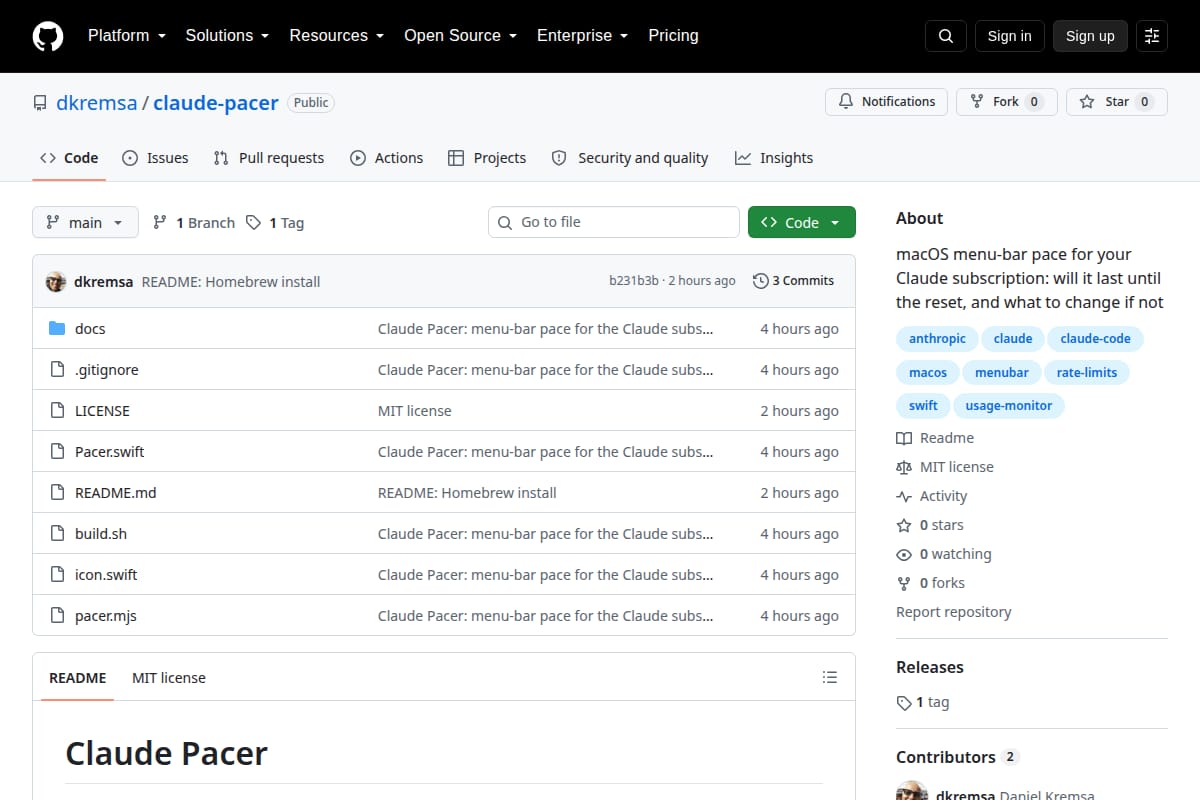Click the commits history clock icon
This screenshot has height=800, width=1200.
pos(761,281)
